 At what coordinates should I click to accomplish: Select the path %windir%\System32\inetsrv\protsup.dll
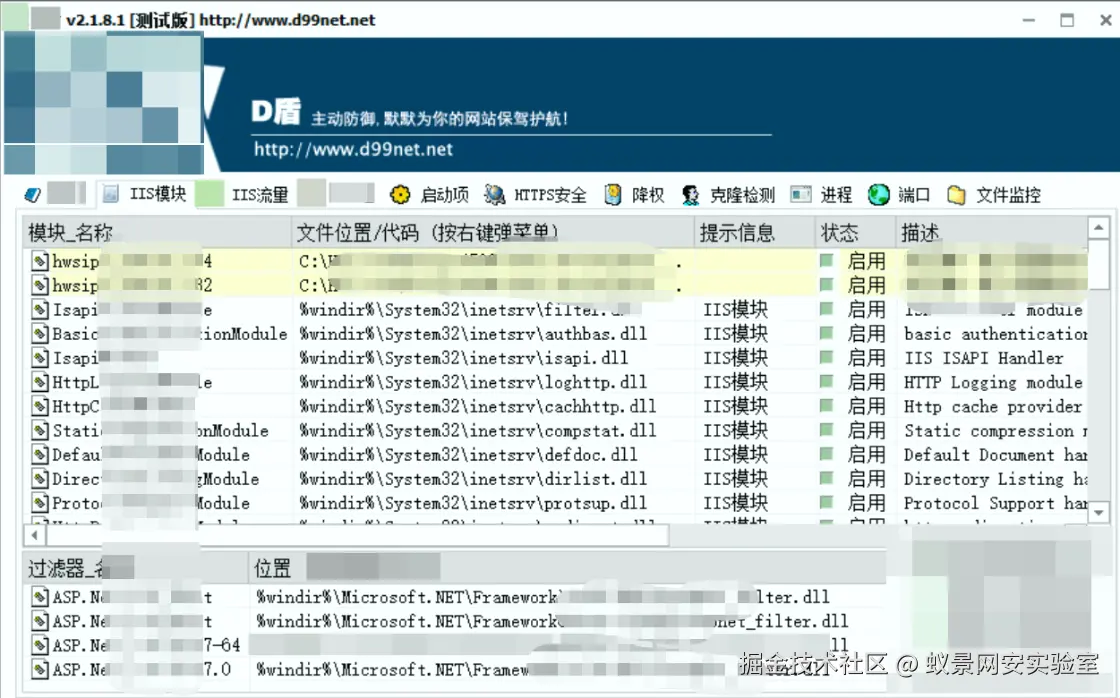(x=473, y=503)
